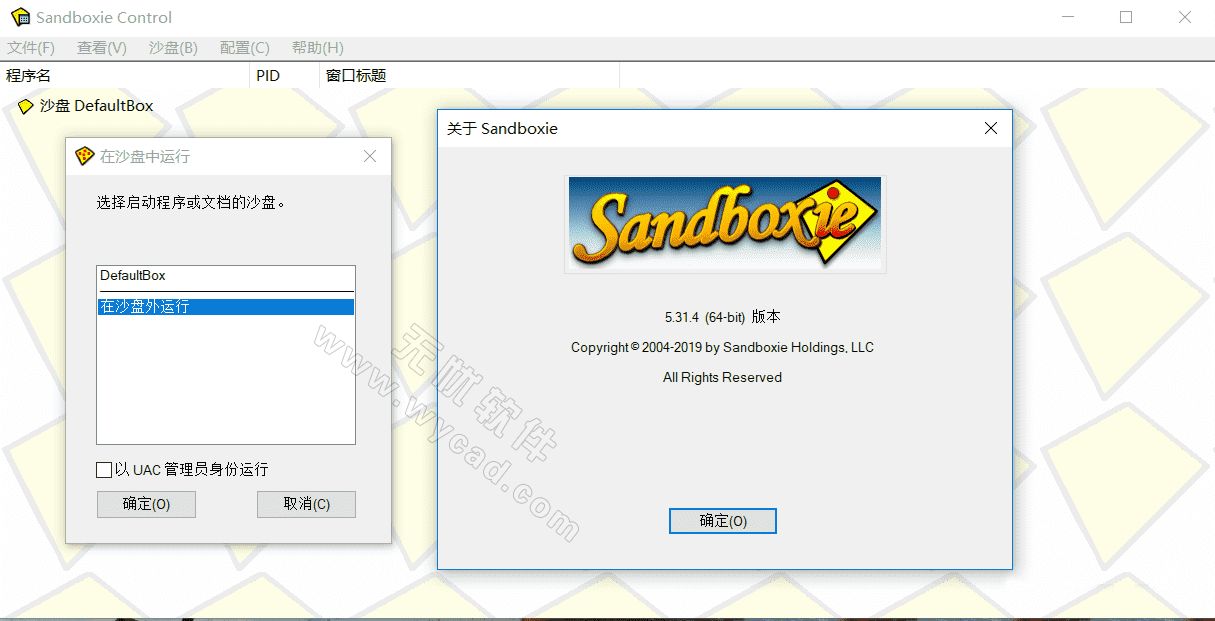This screenshot has width=1215, height=621.
Task: Confirm the About Sandboxie dialog with 确定(O)
Action: (x=722, y=521)
